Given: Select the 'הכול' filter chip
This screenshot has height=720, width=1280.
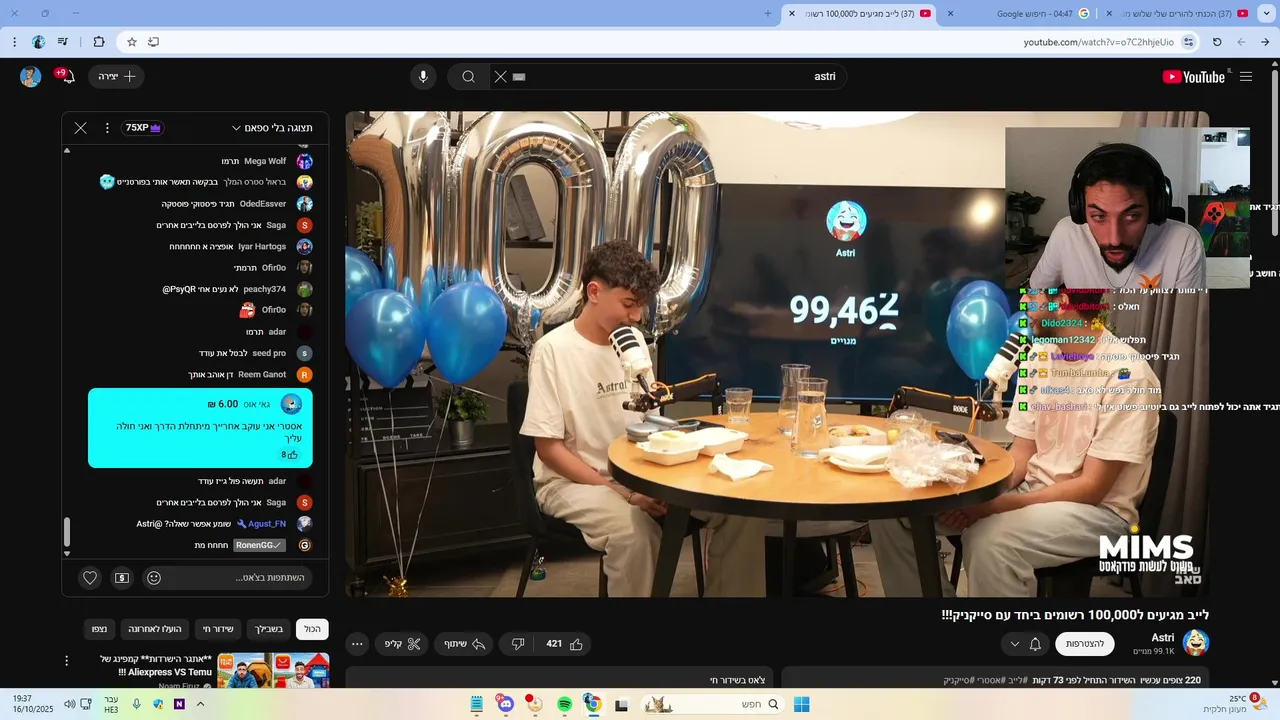Looking at the screenshot, I should point(313,629).
